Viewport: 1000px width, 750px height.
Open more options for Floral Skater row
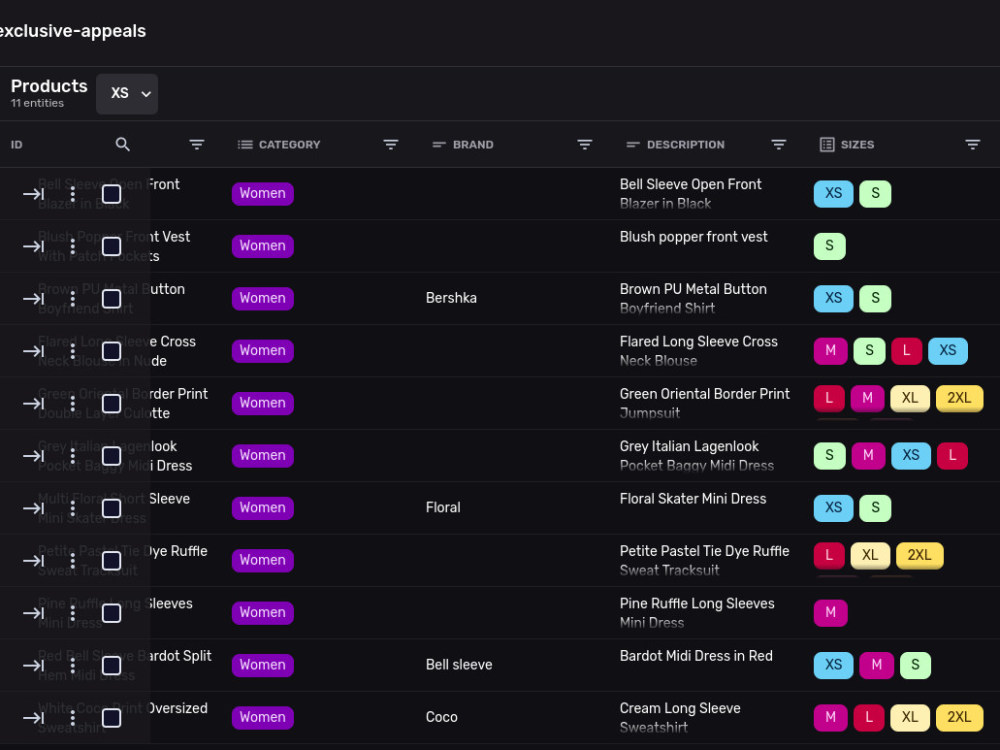tap(73, 508)
